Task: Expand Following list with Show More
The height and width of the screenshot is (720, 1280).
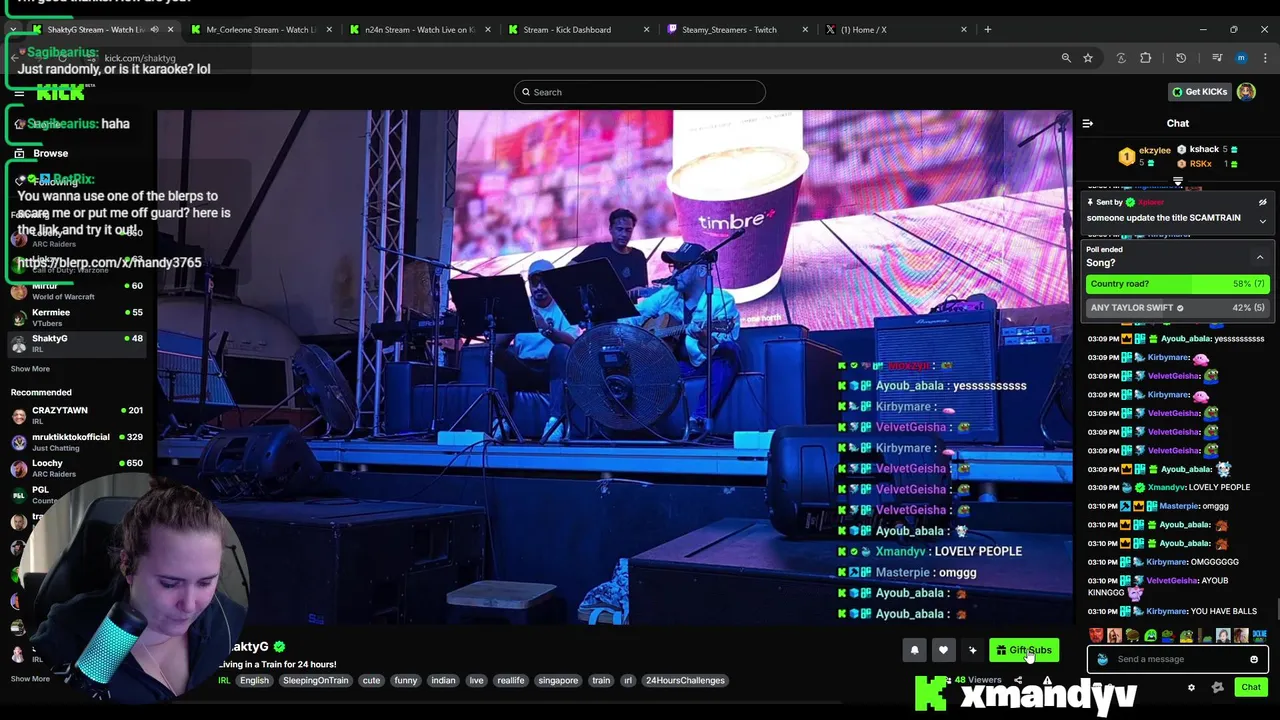Action: (30, 369)
